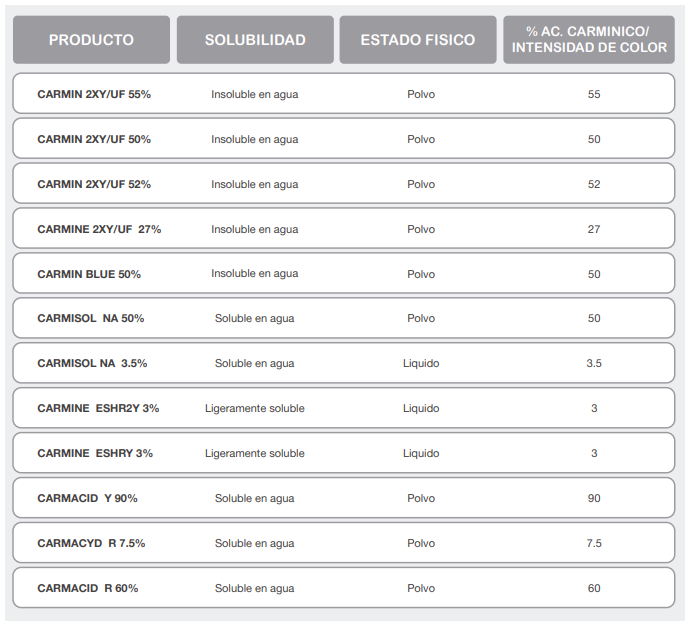Click the CARMACID R 60% product name
The image size is (691, 626).
coord(88,588)
